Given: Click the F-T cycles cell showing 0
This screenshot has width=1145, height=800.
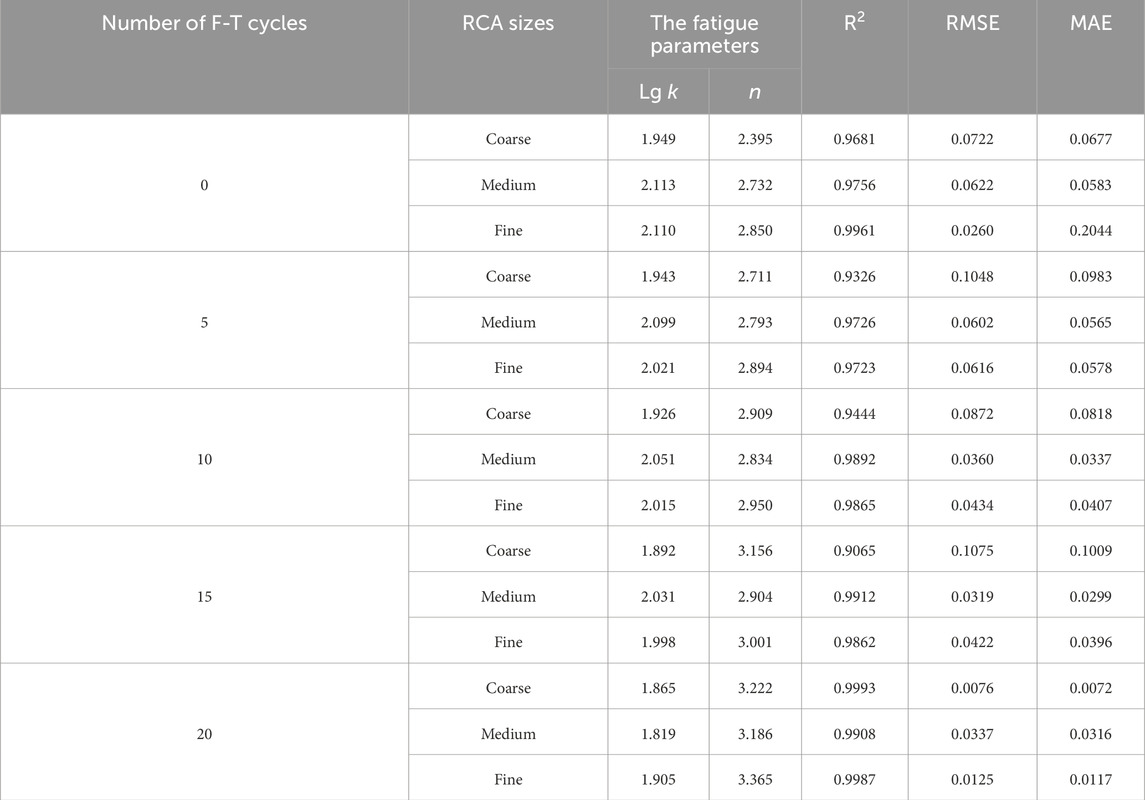Looking at the screenshot, I should coord(204,183).
